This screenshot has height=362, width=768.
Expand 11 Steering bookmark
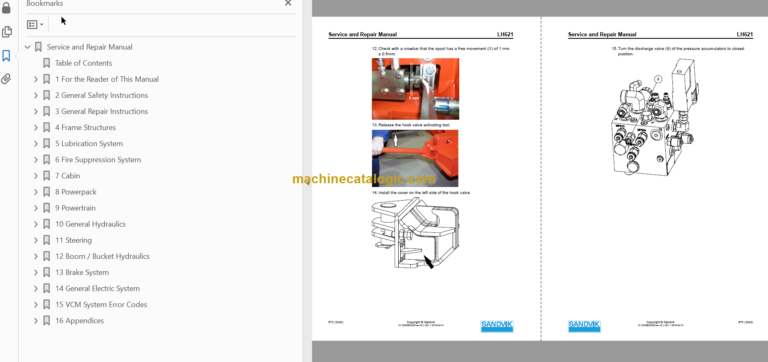(x=36, y=241)
